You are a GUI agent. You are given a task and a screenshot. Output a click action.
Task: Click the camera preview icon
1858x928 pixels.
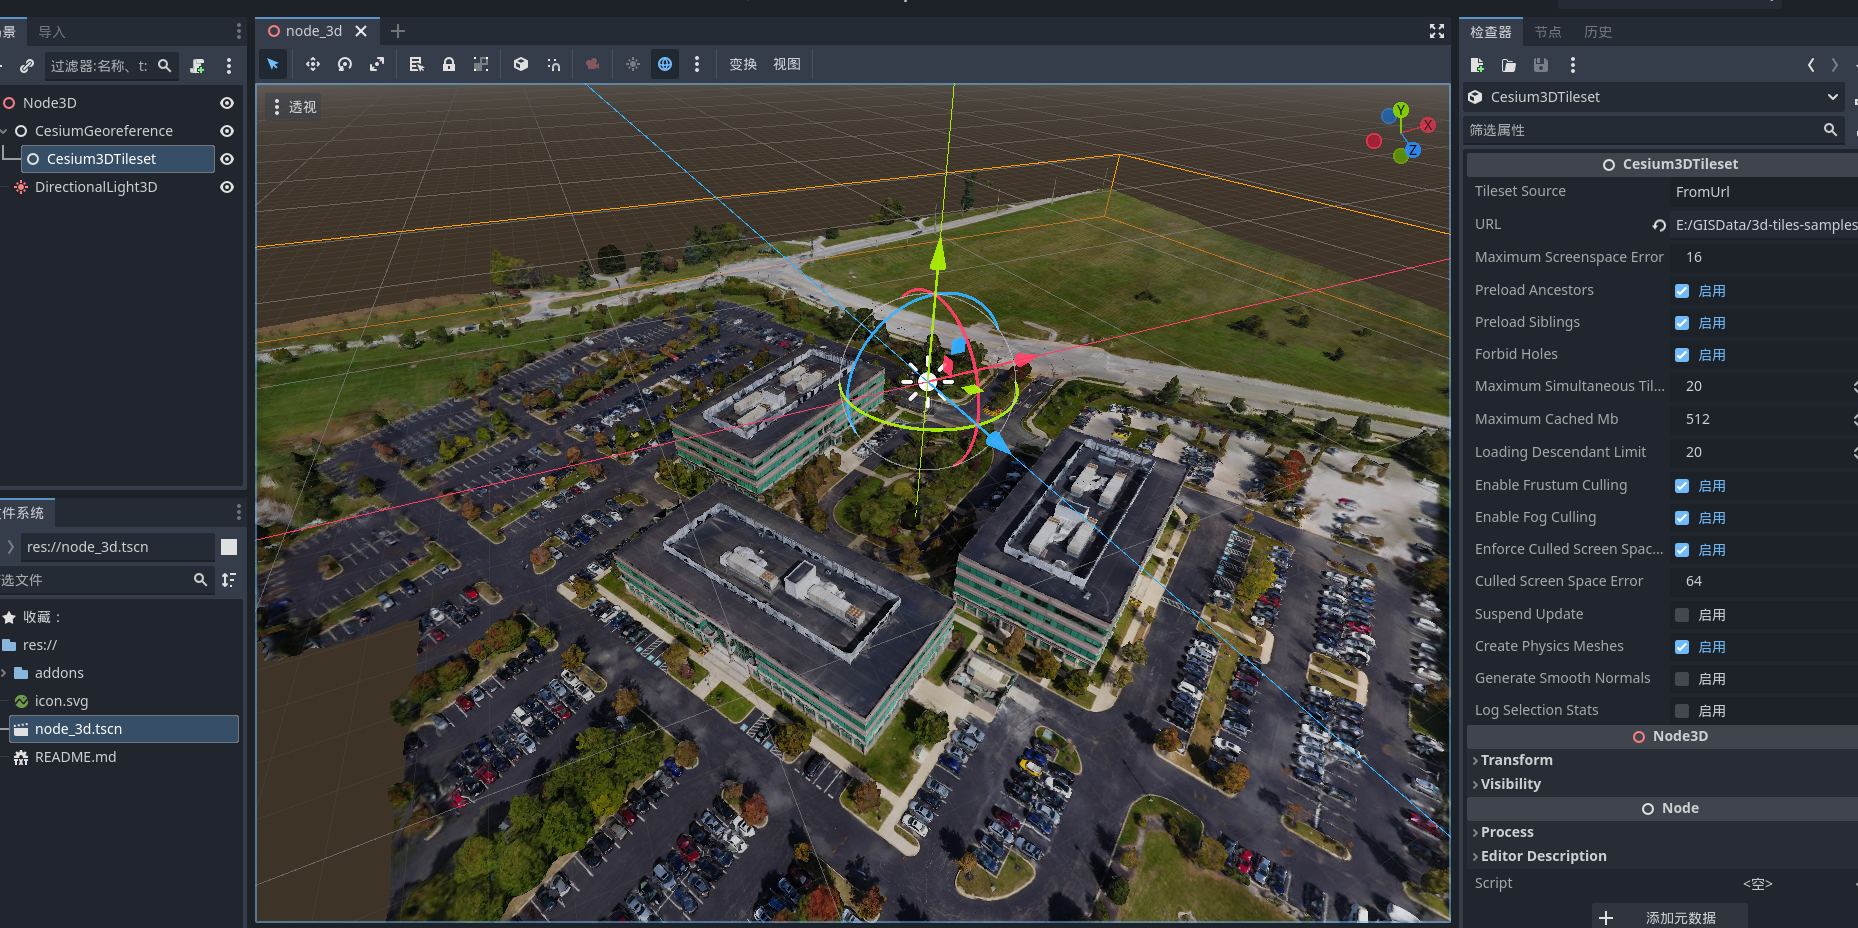(592, 64)
